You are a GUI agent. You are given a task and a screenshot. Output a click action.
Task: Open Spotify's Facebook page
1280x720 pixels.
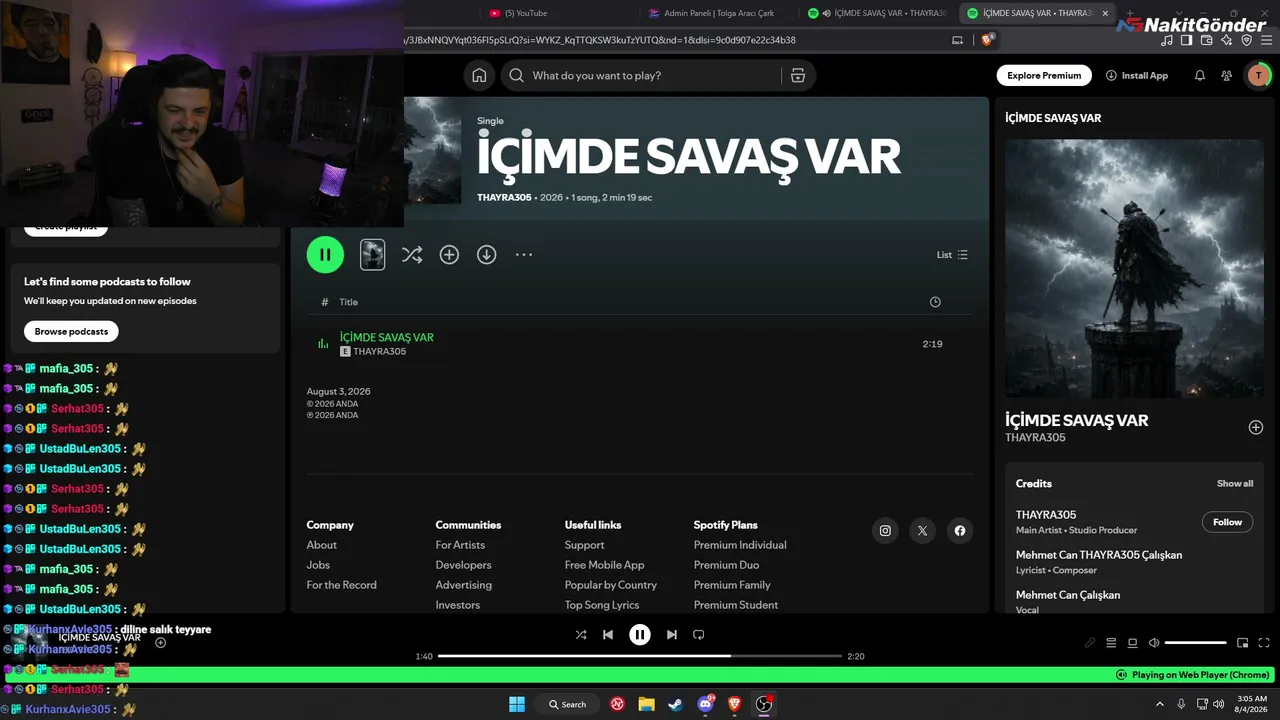(960, 531)
